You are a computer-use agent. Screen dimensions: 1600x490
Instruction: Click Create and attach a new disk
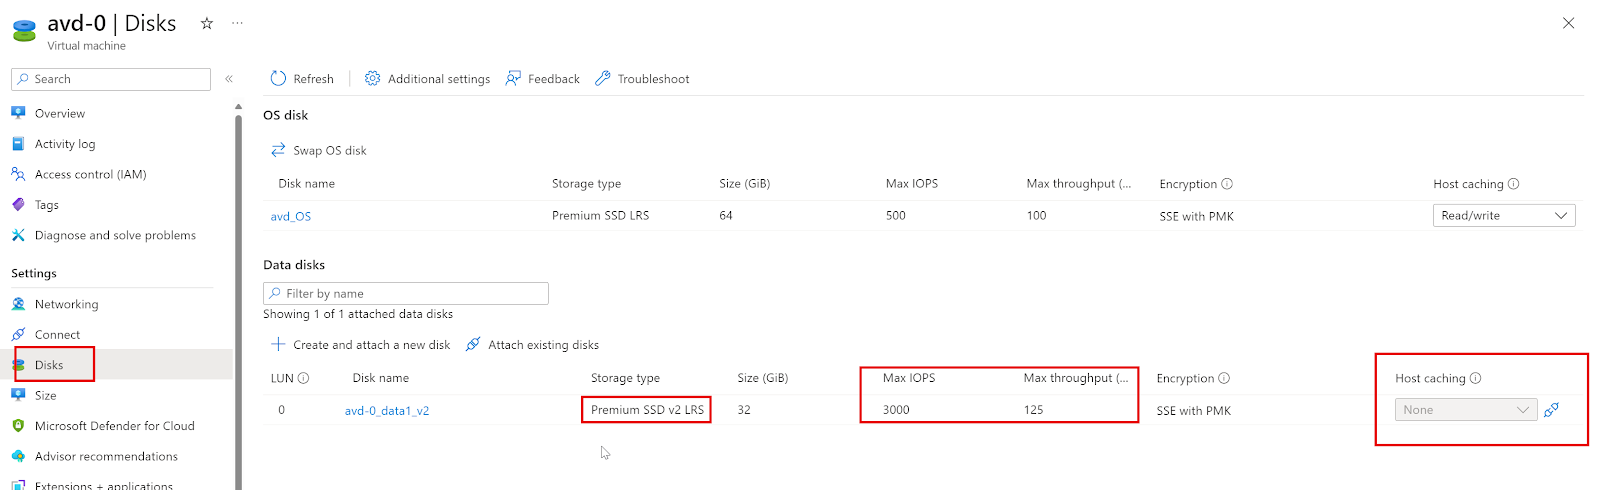361,344
